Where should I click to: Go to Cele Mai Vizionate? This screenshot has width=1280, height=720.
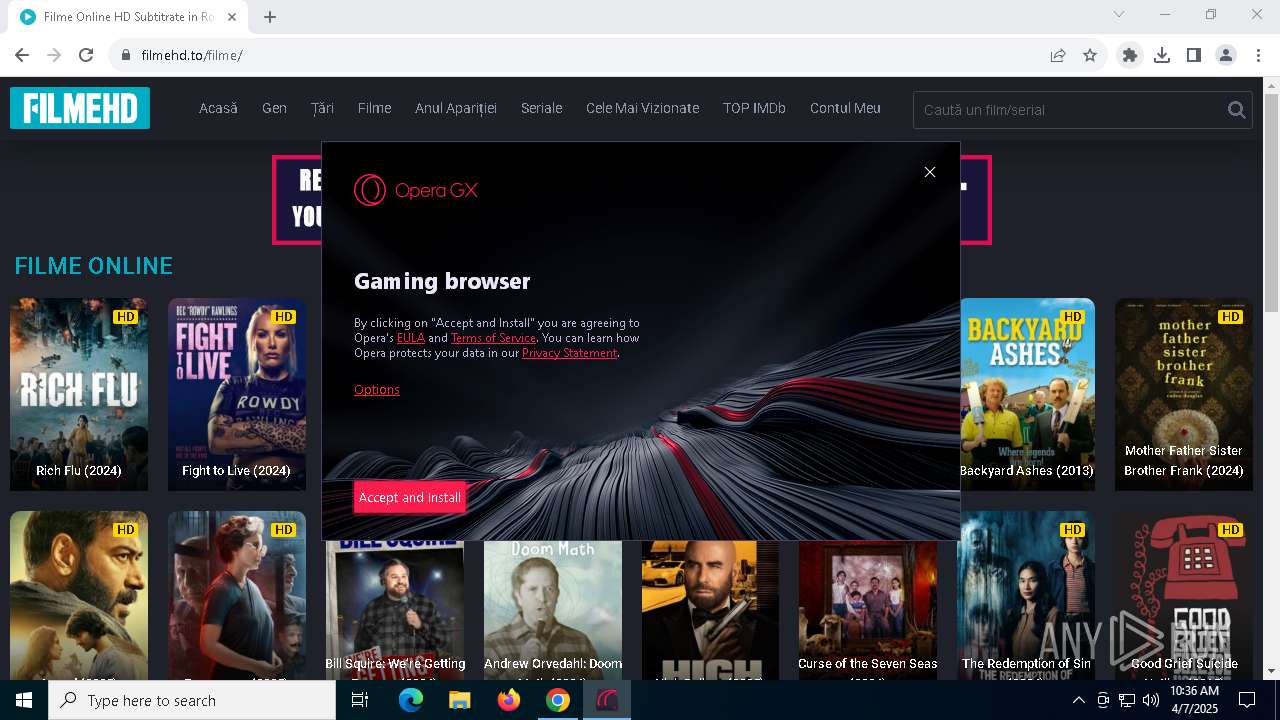tap(642, 108)
